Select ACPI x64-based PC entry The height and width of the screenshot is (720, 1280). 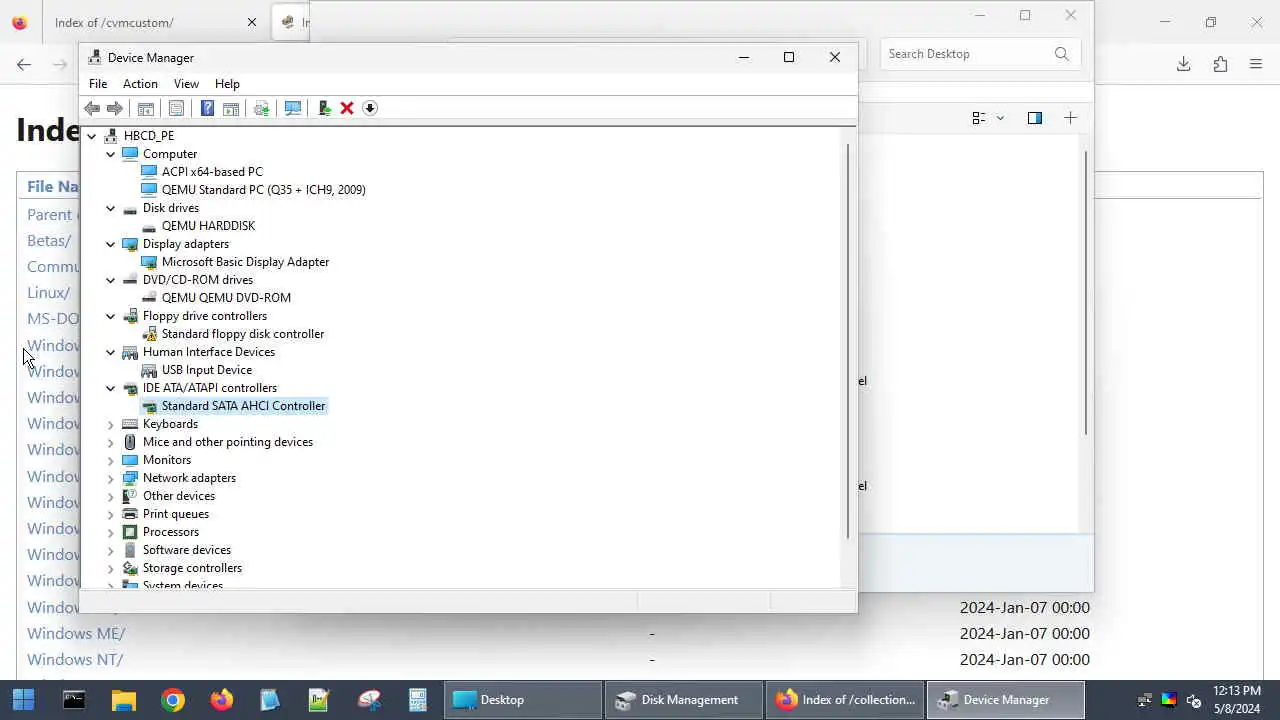212,172
